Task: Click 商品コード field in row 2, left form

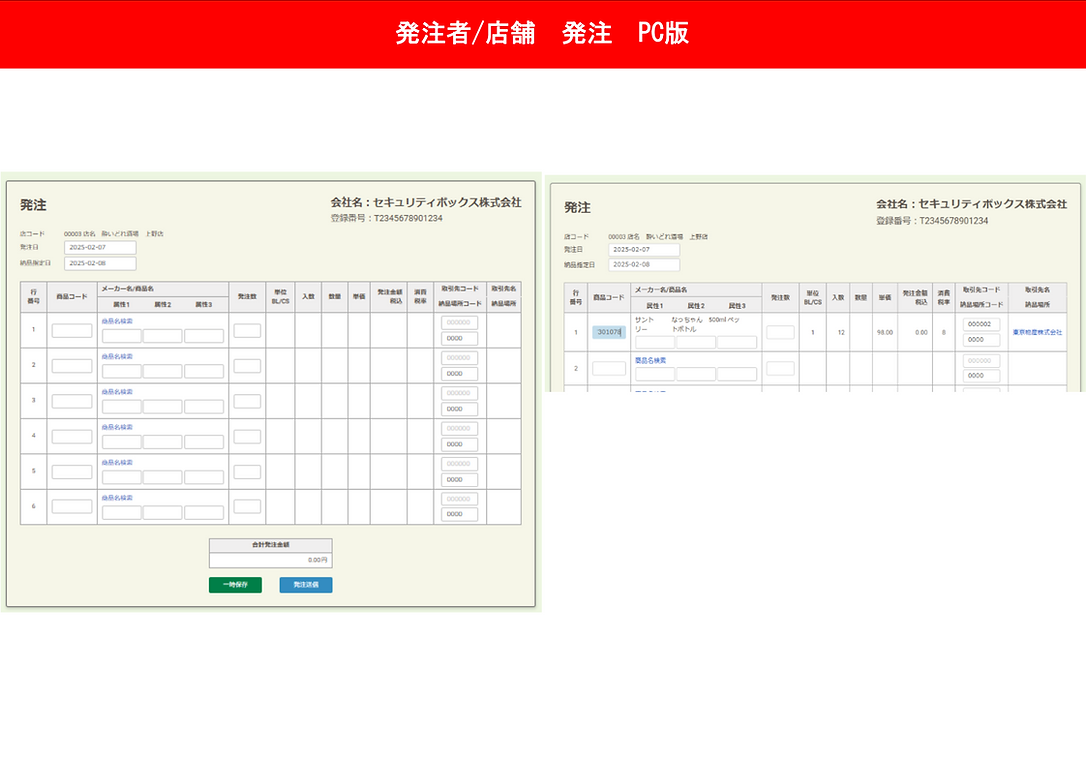Action: coord(72,366)
